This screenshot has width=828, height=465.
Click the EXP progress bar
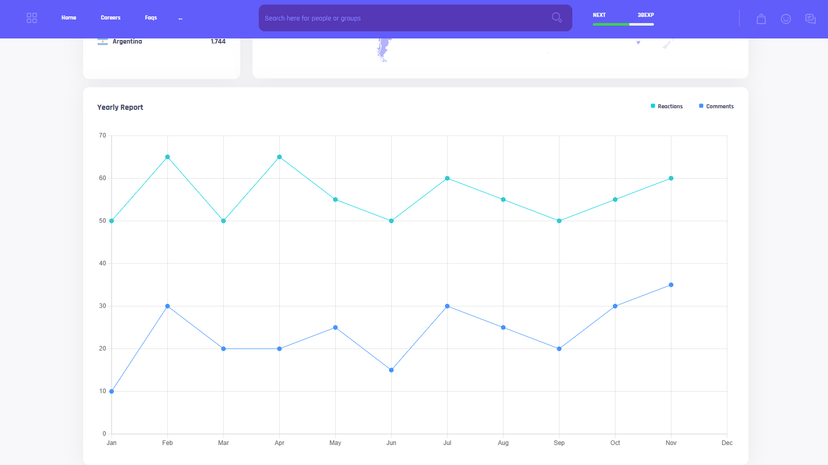pos(623,24)
